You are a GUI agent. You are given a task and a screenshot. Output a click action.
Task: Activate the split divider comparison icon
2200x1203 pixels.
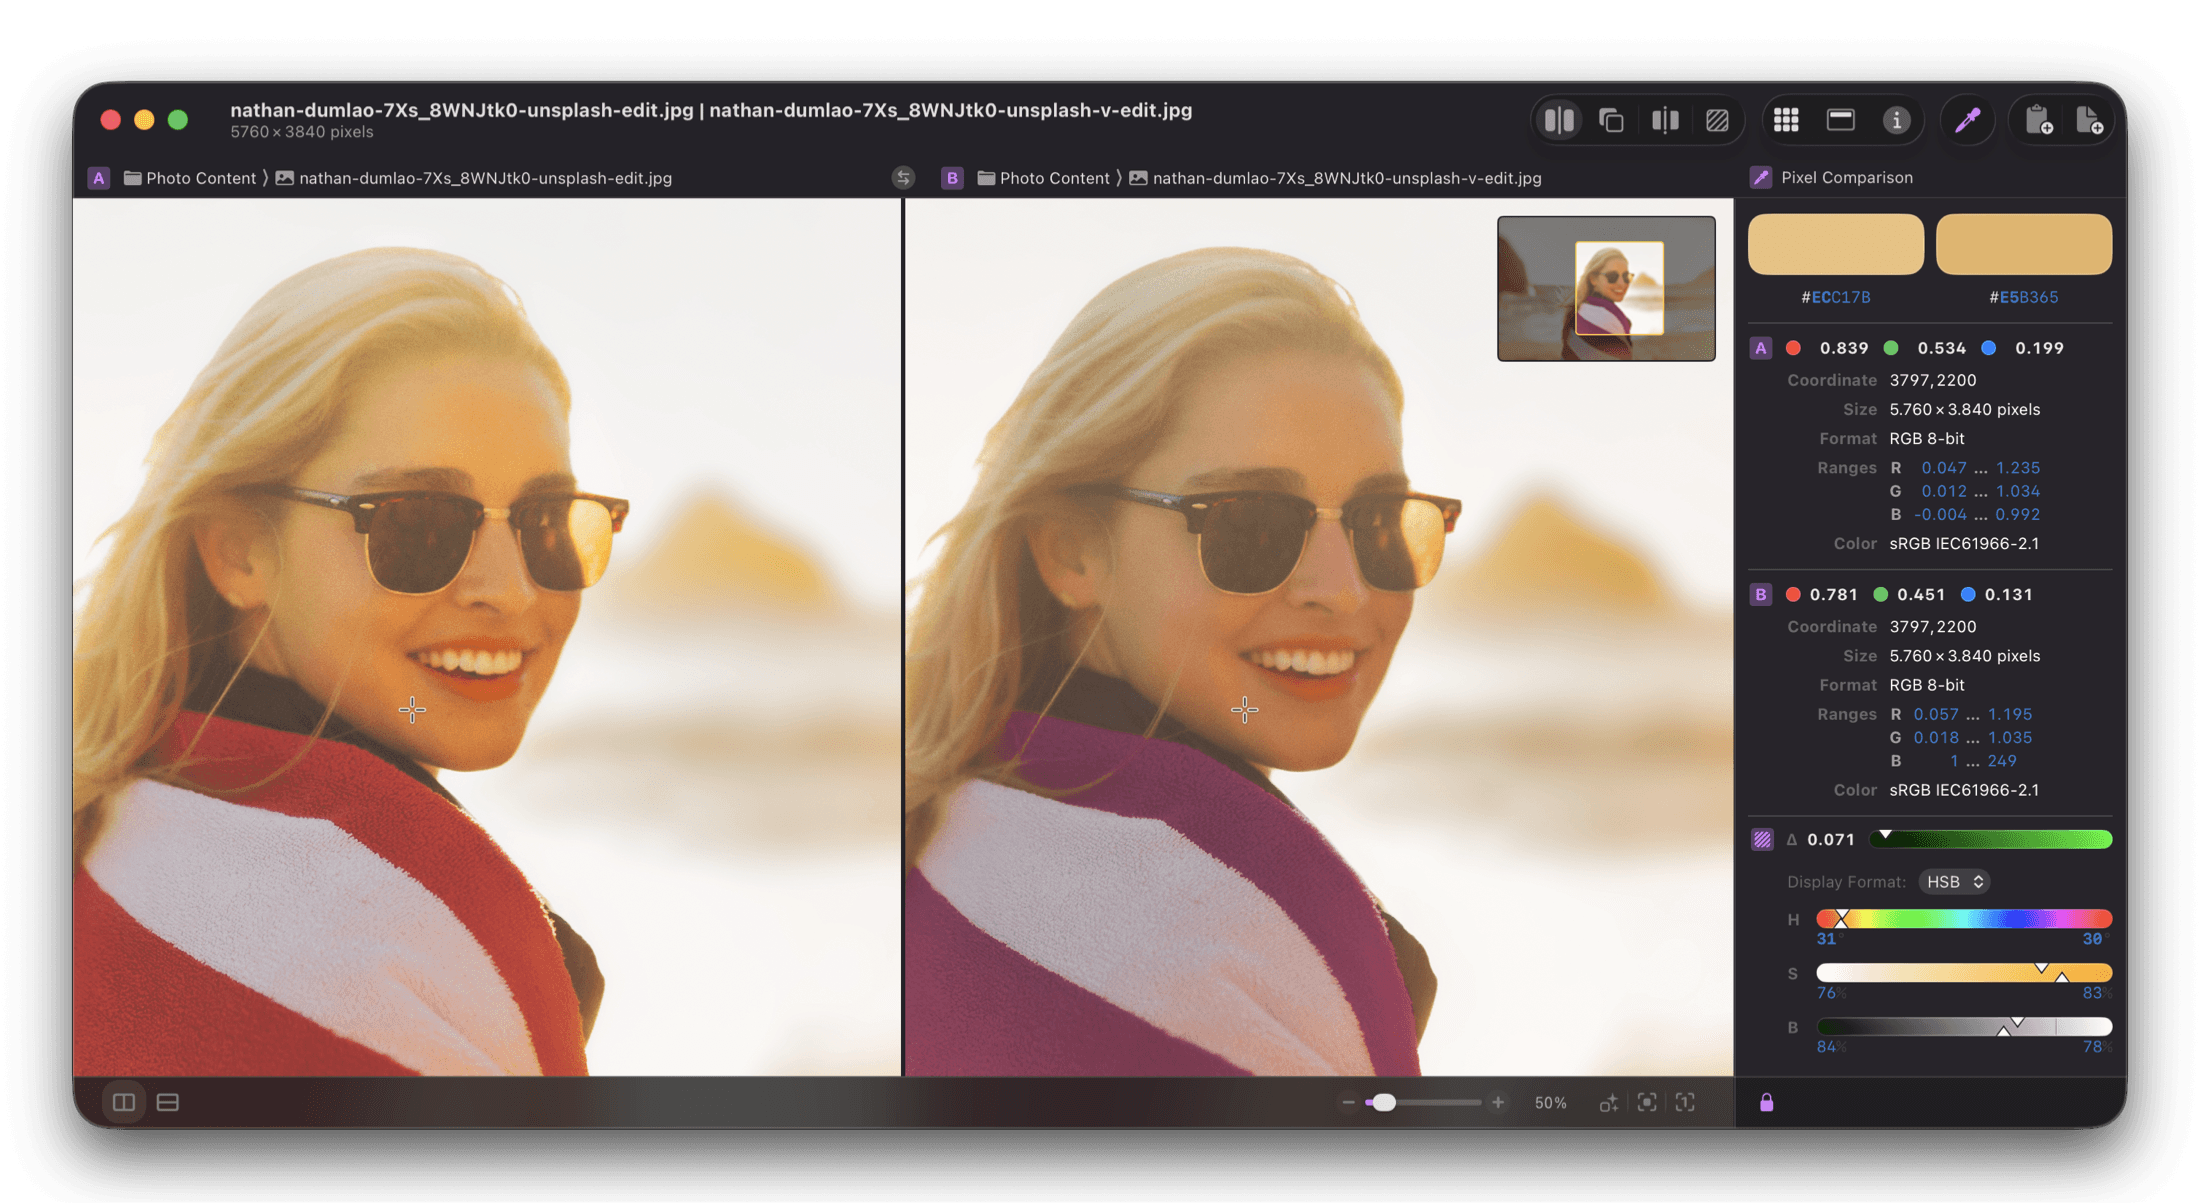(1664, 121)
